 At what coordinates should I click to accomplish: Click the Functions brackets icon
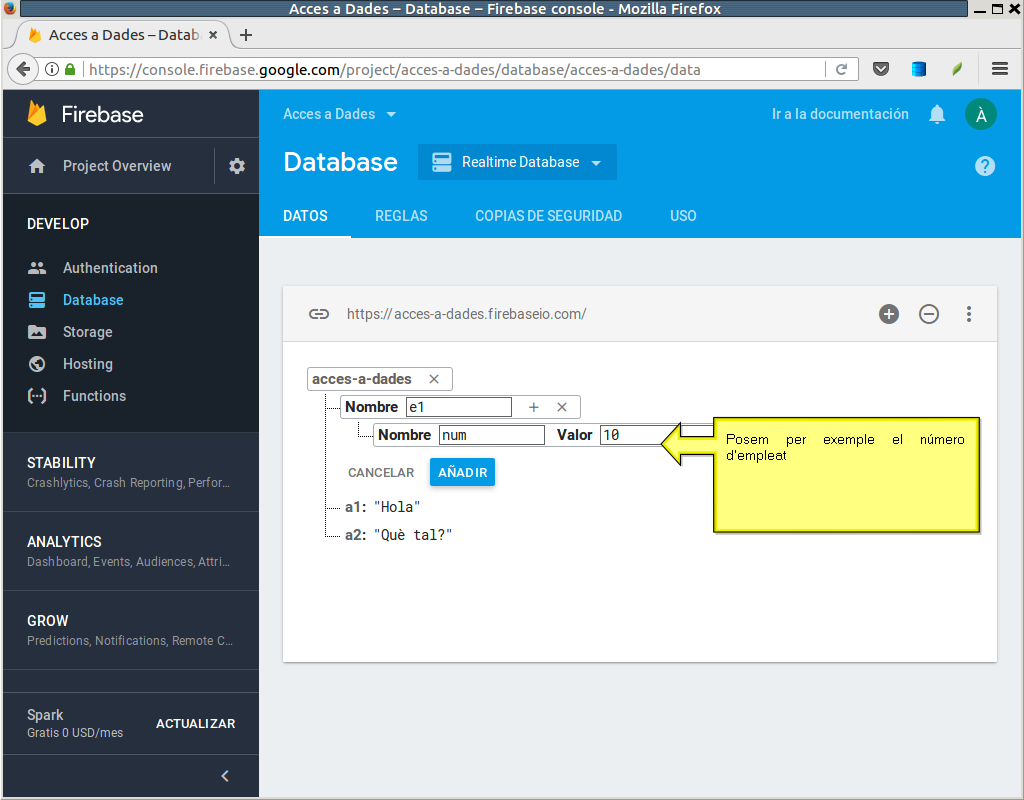pyautogui.click(x=37, y=396)
